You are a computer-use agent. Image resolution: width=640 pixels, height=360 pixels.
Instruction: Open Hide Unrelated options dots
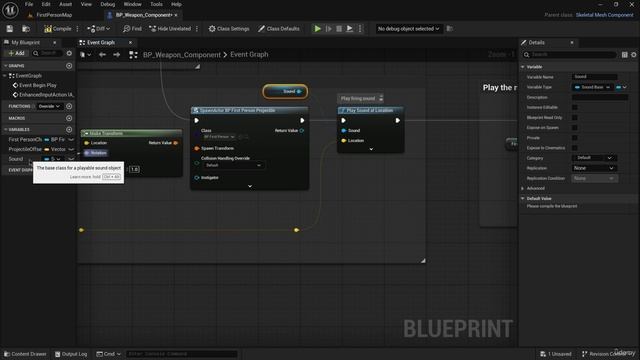point(197,29)
